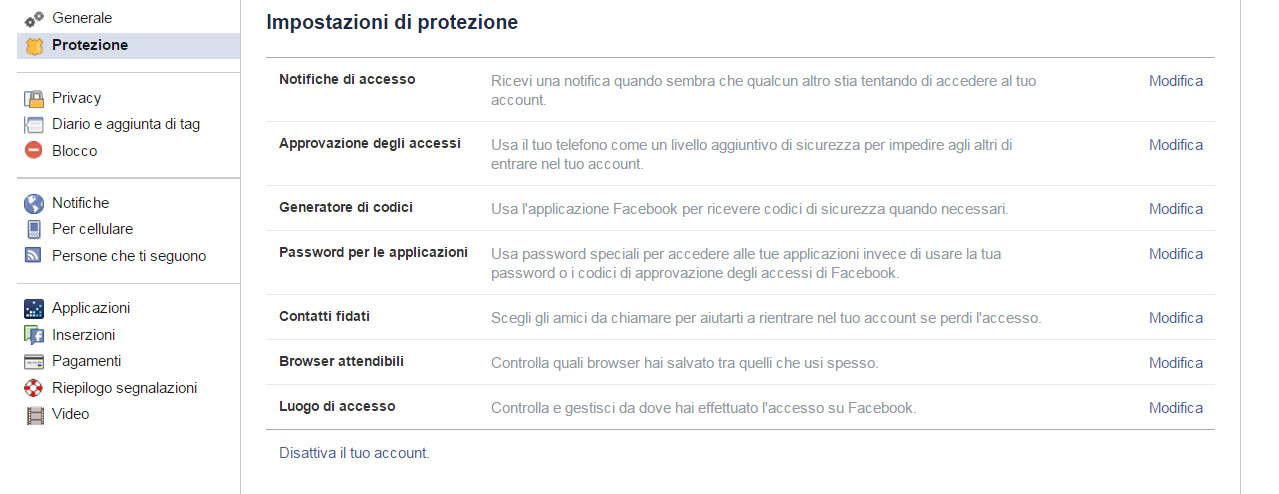Click the Per cellulare phone icon
The image size is (1279, 494).
34,229
